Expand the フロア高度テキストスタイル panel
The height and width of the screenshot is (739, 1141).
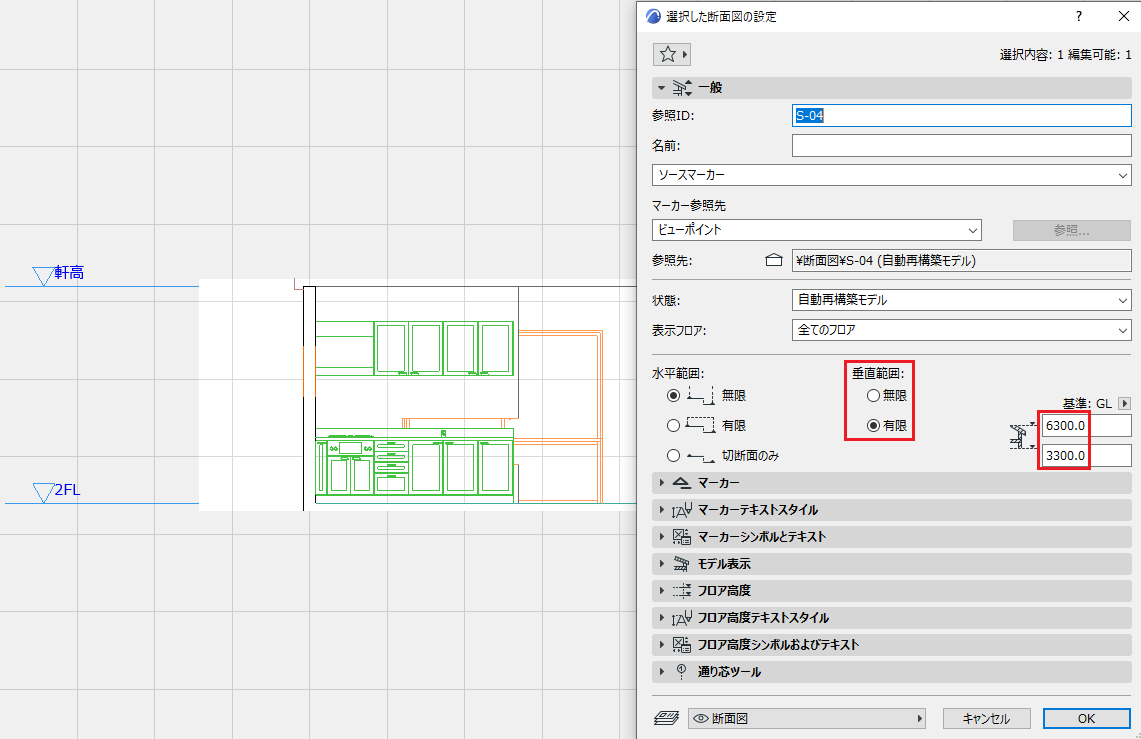pos(661,618)
